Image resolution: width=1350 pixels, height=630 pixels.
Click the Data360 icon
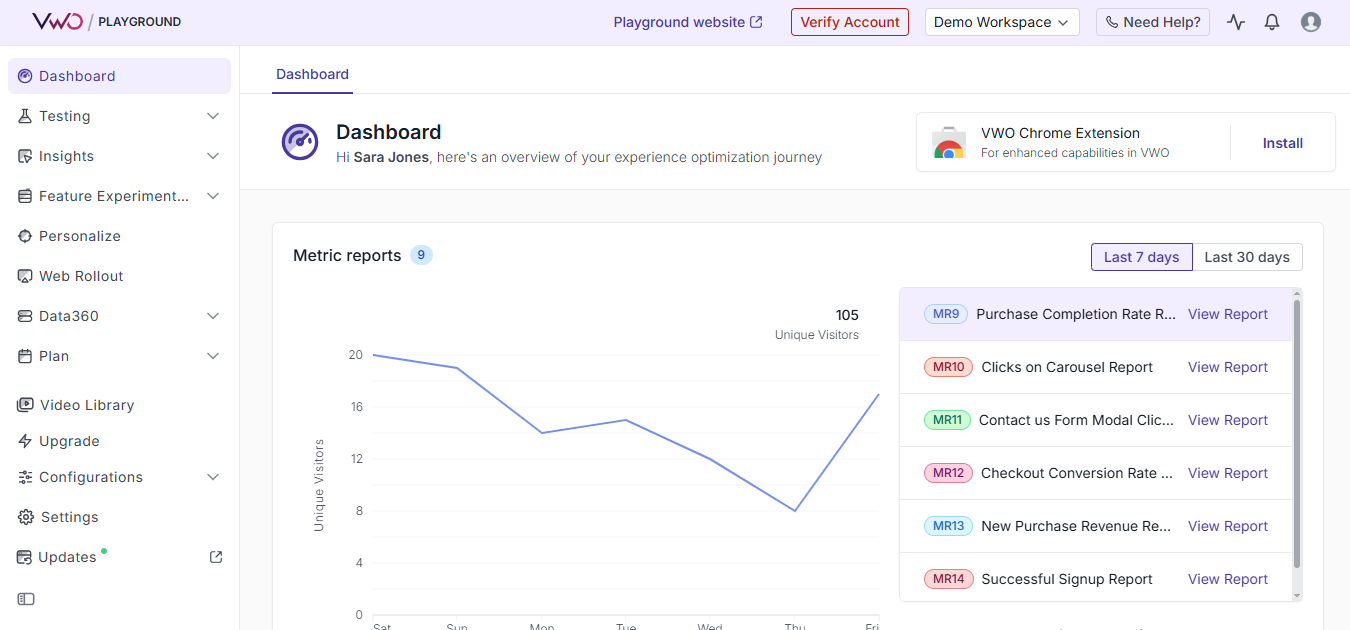pos(25,316)
